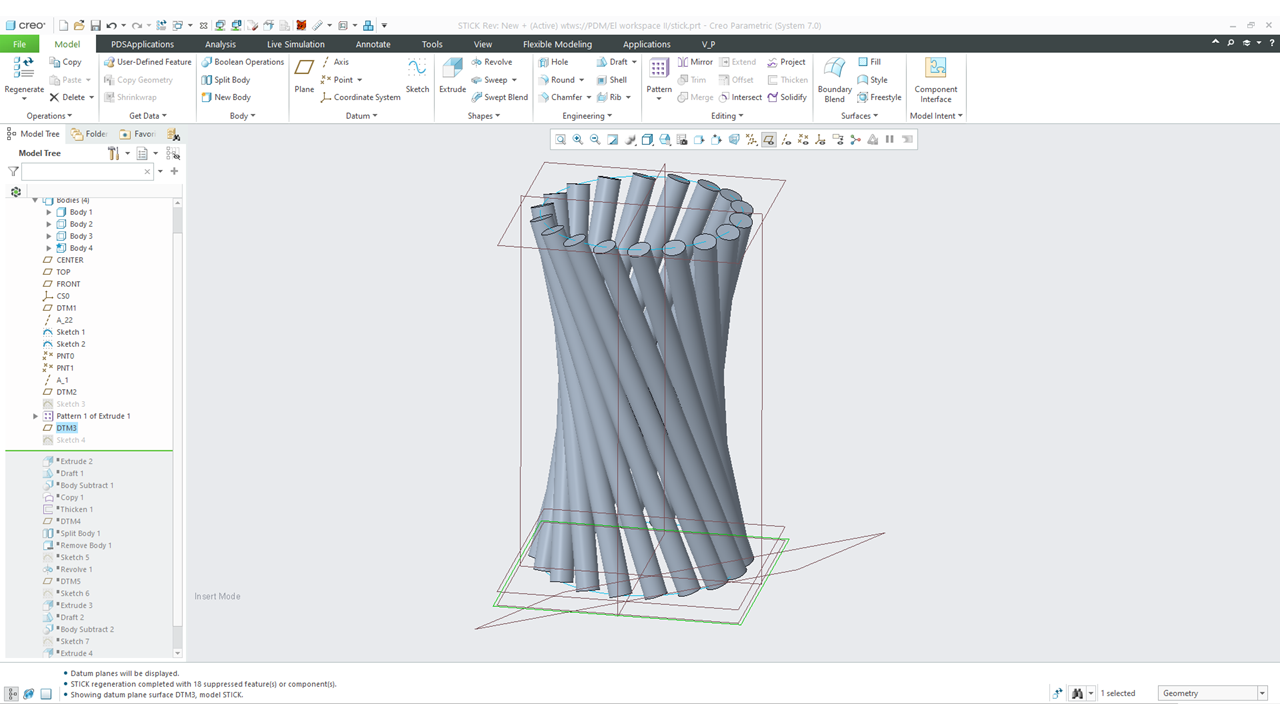This screenshot has width=1280, height=720.
Task: Click User-Defined Feature button
Action: [147, 62]
